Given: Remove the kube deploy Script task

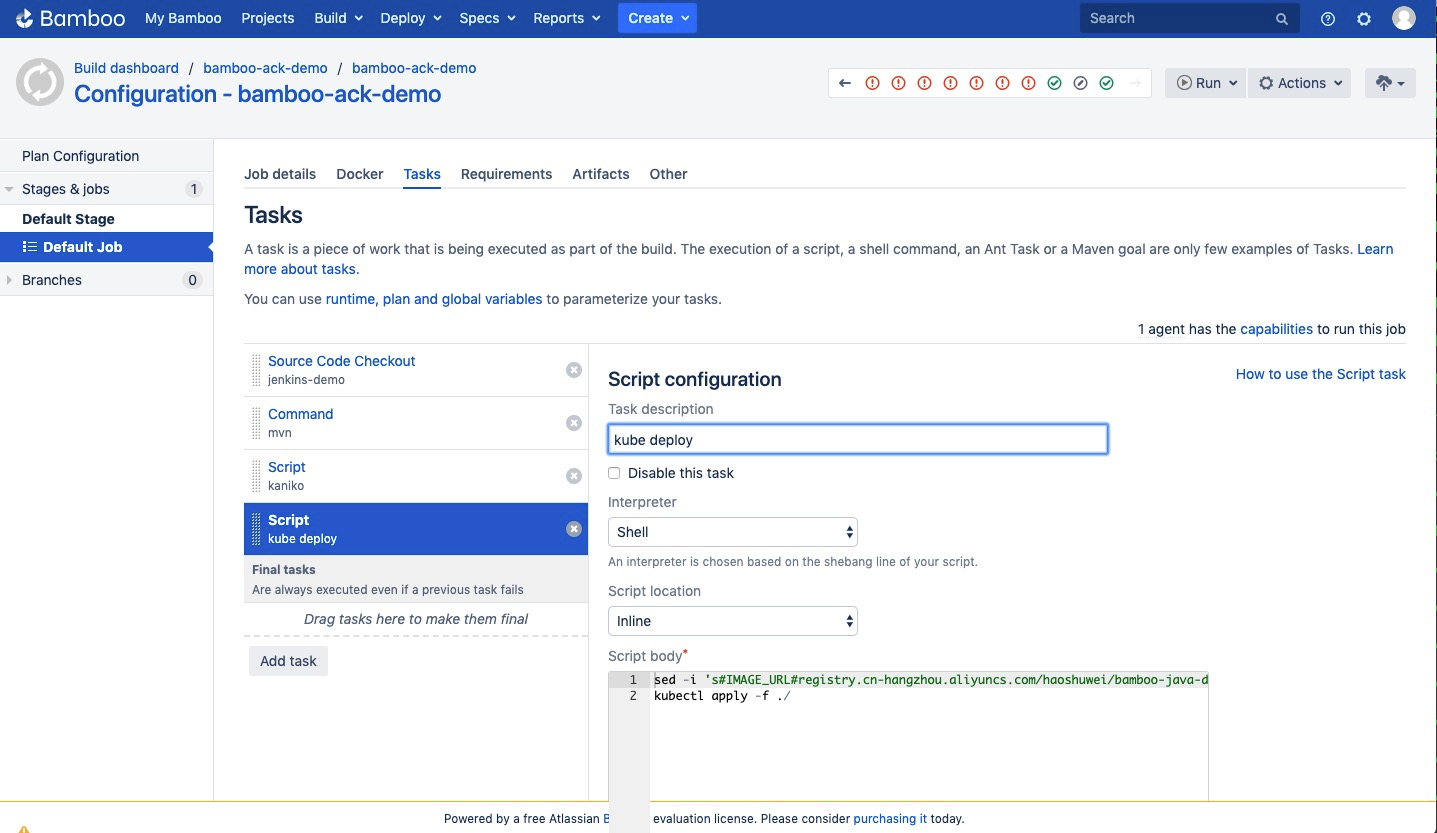Looking at the screenshot, I should tap(574, 529).
